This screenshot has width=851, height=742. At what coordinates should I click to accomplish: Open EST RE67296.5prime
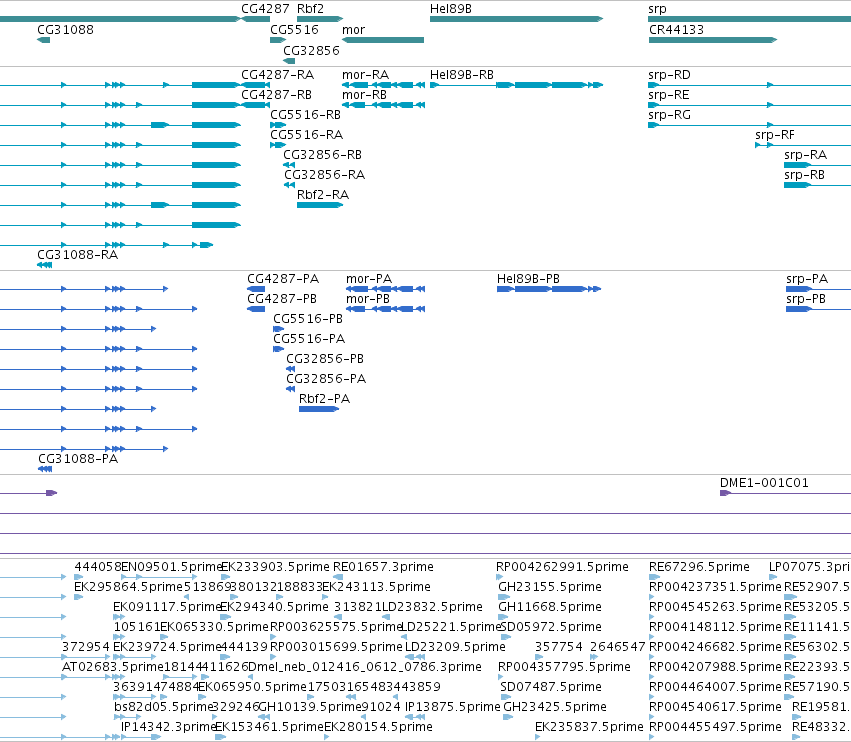[699, 567]
